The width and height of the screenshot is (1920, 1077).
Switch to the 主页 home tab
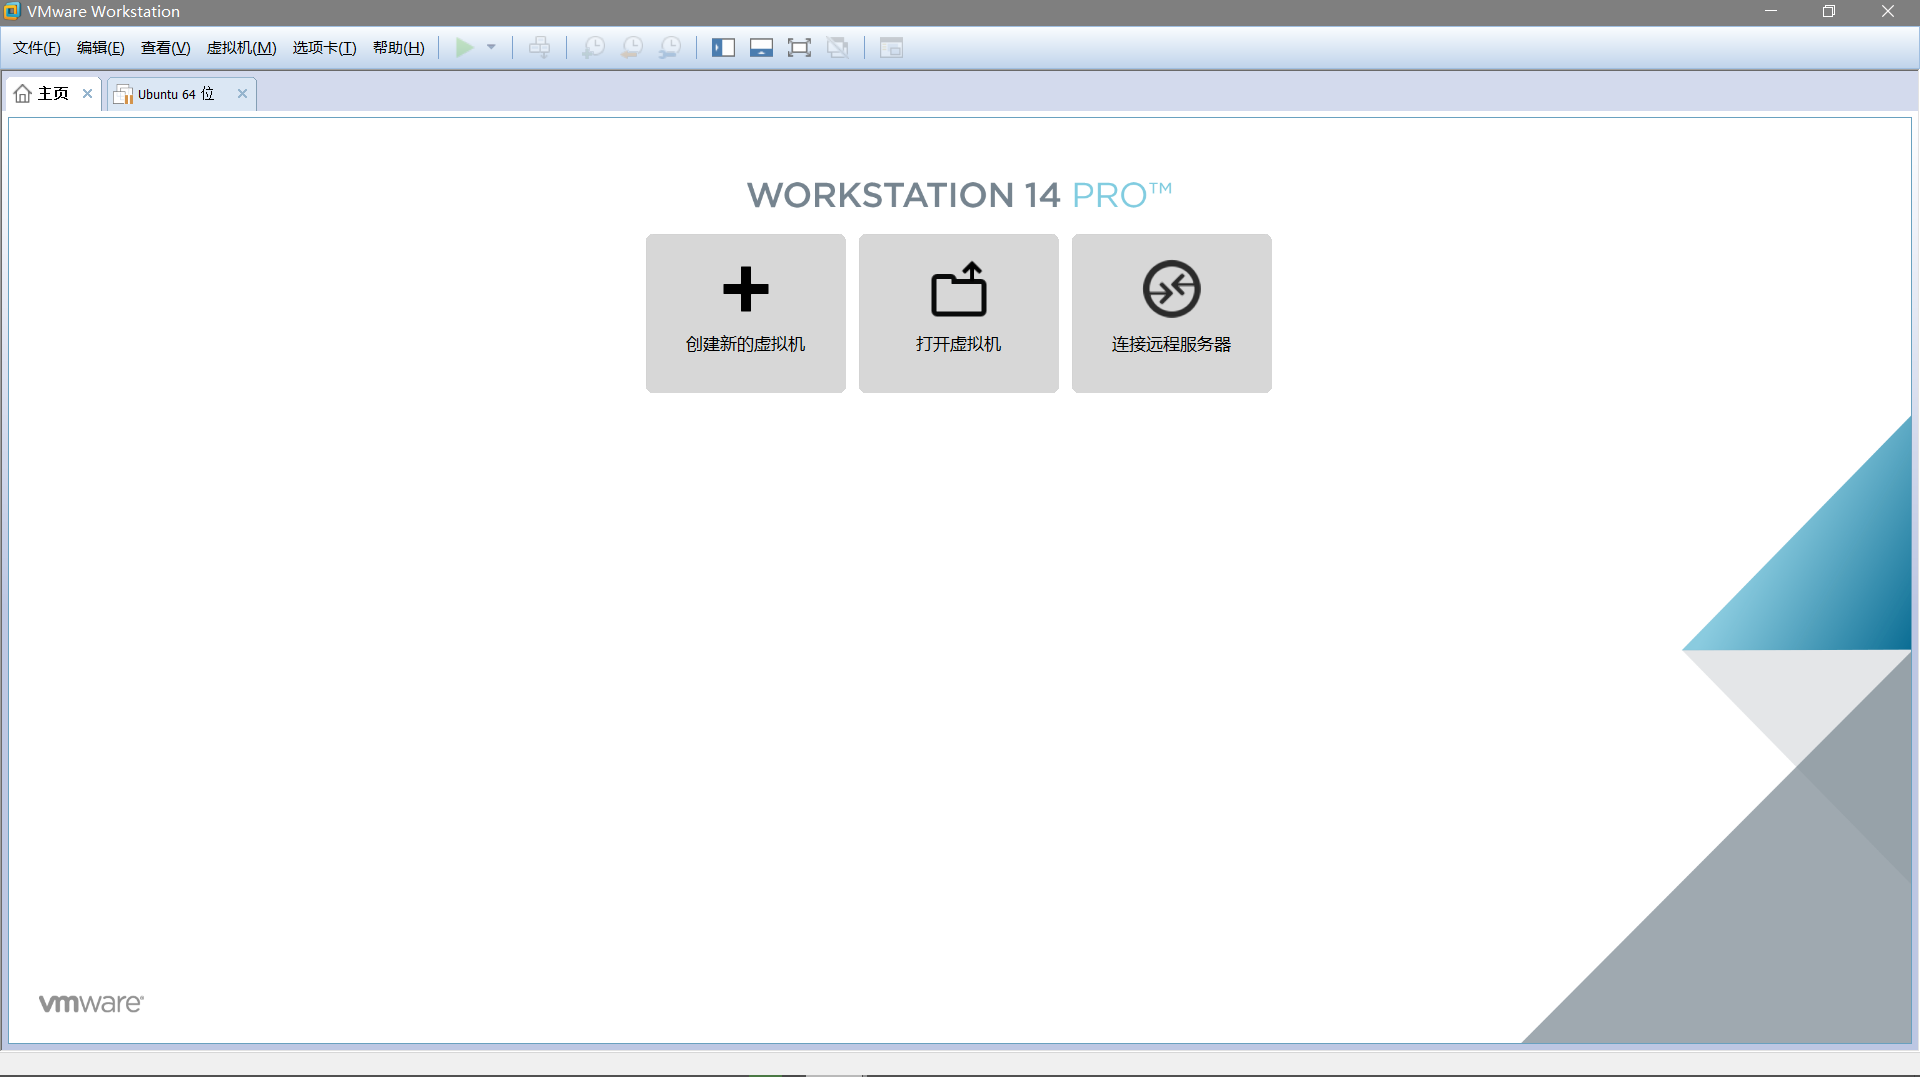[53, 93]
